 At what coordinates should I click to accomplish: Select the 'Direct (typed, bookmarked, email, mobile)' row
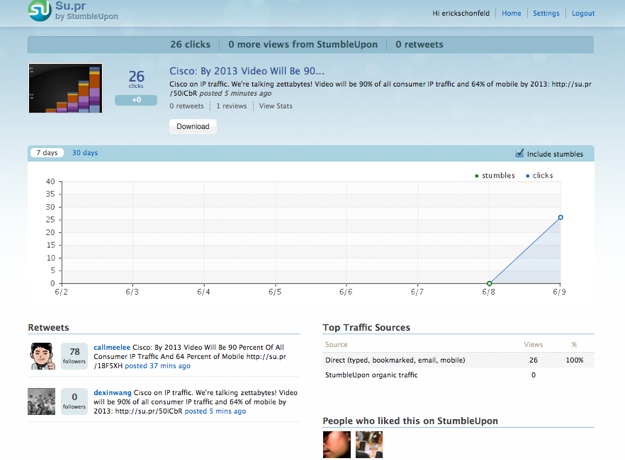tap(458, 360)
